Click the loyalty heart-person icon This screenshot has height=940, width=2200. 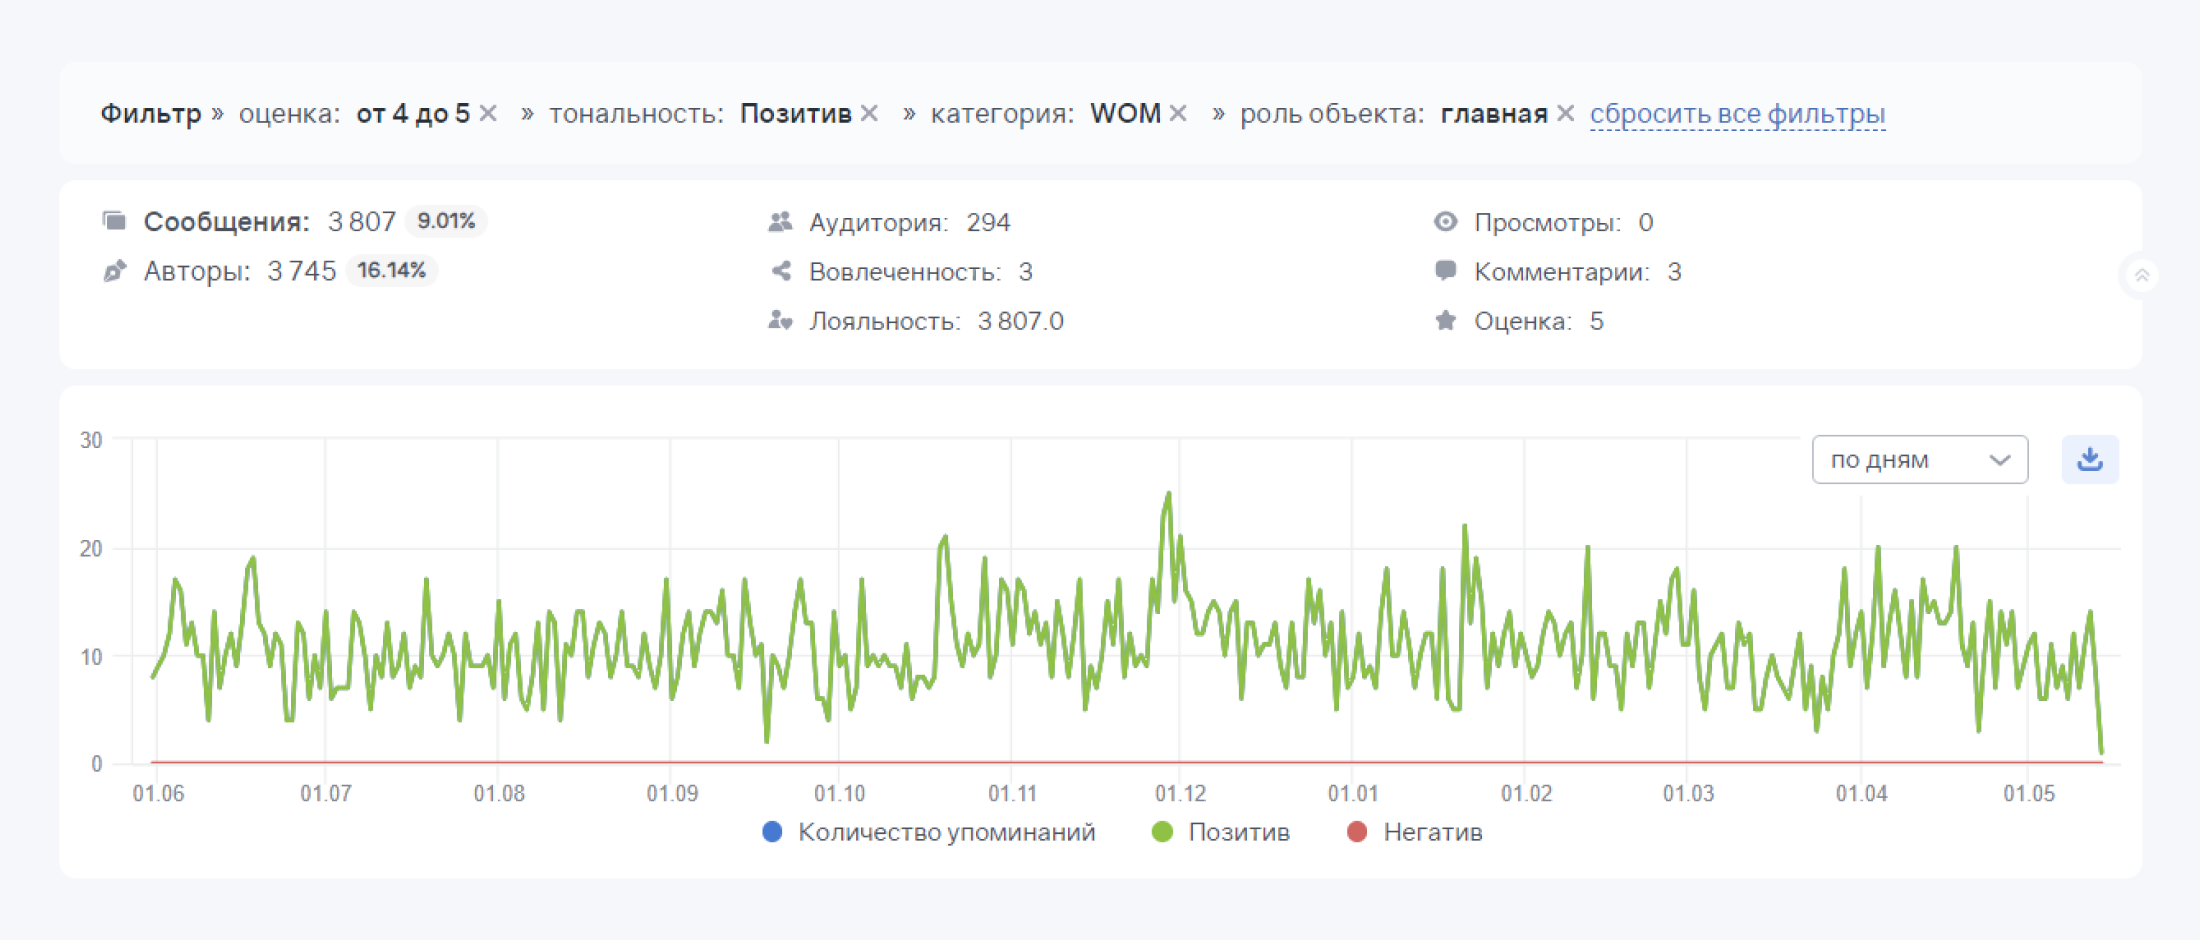[x=780, y=320]
